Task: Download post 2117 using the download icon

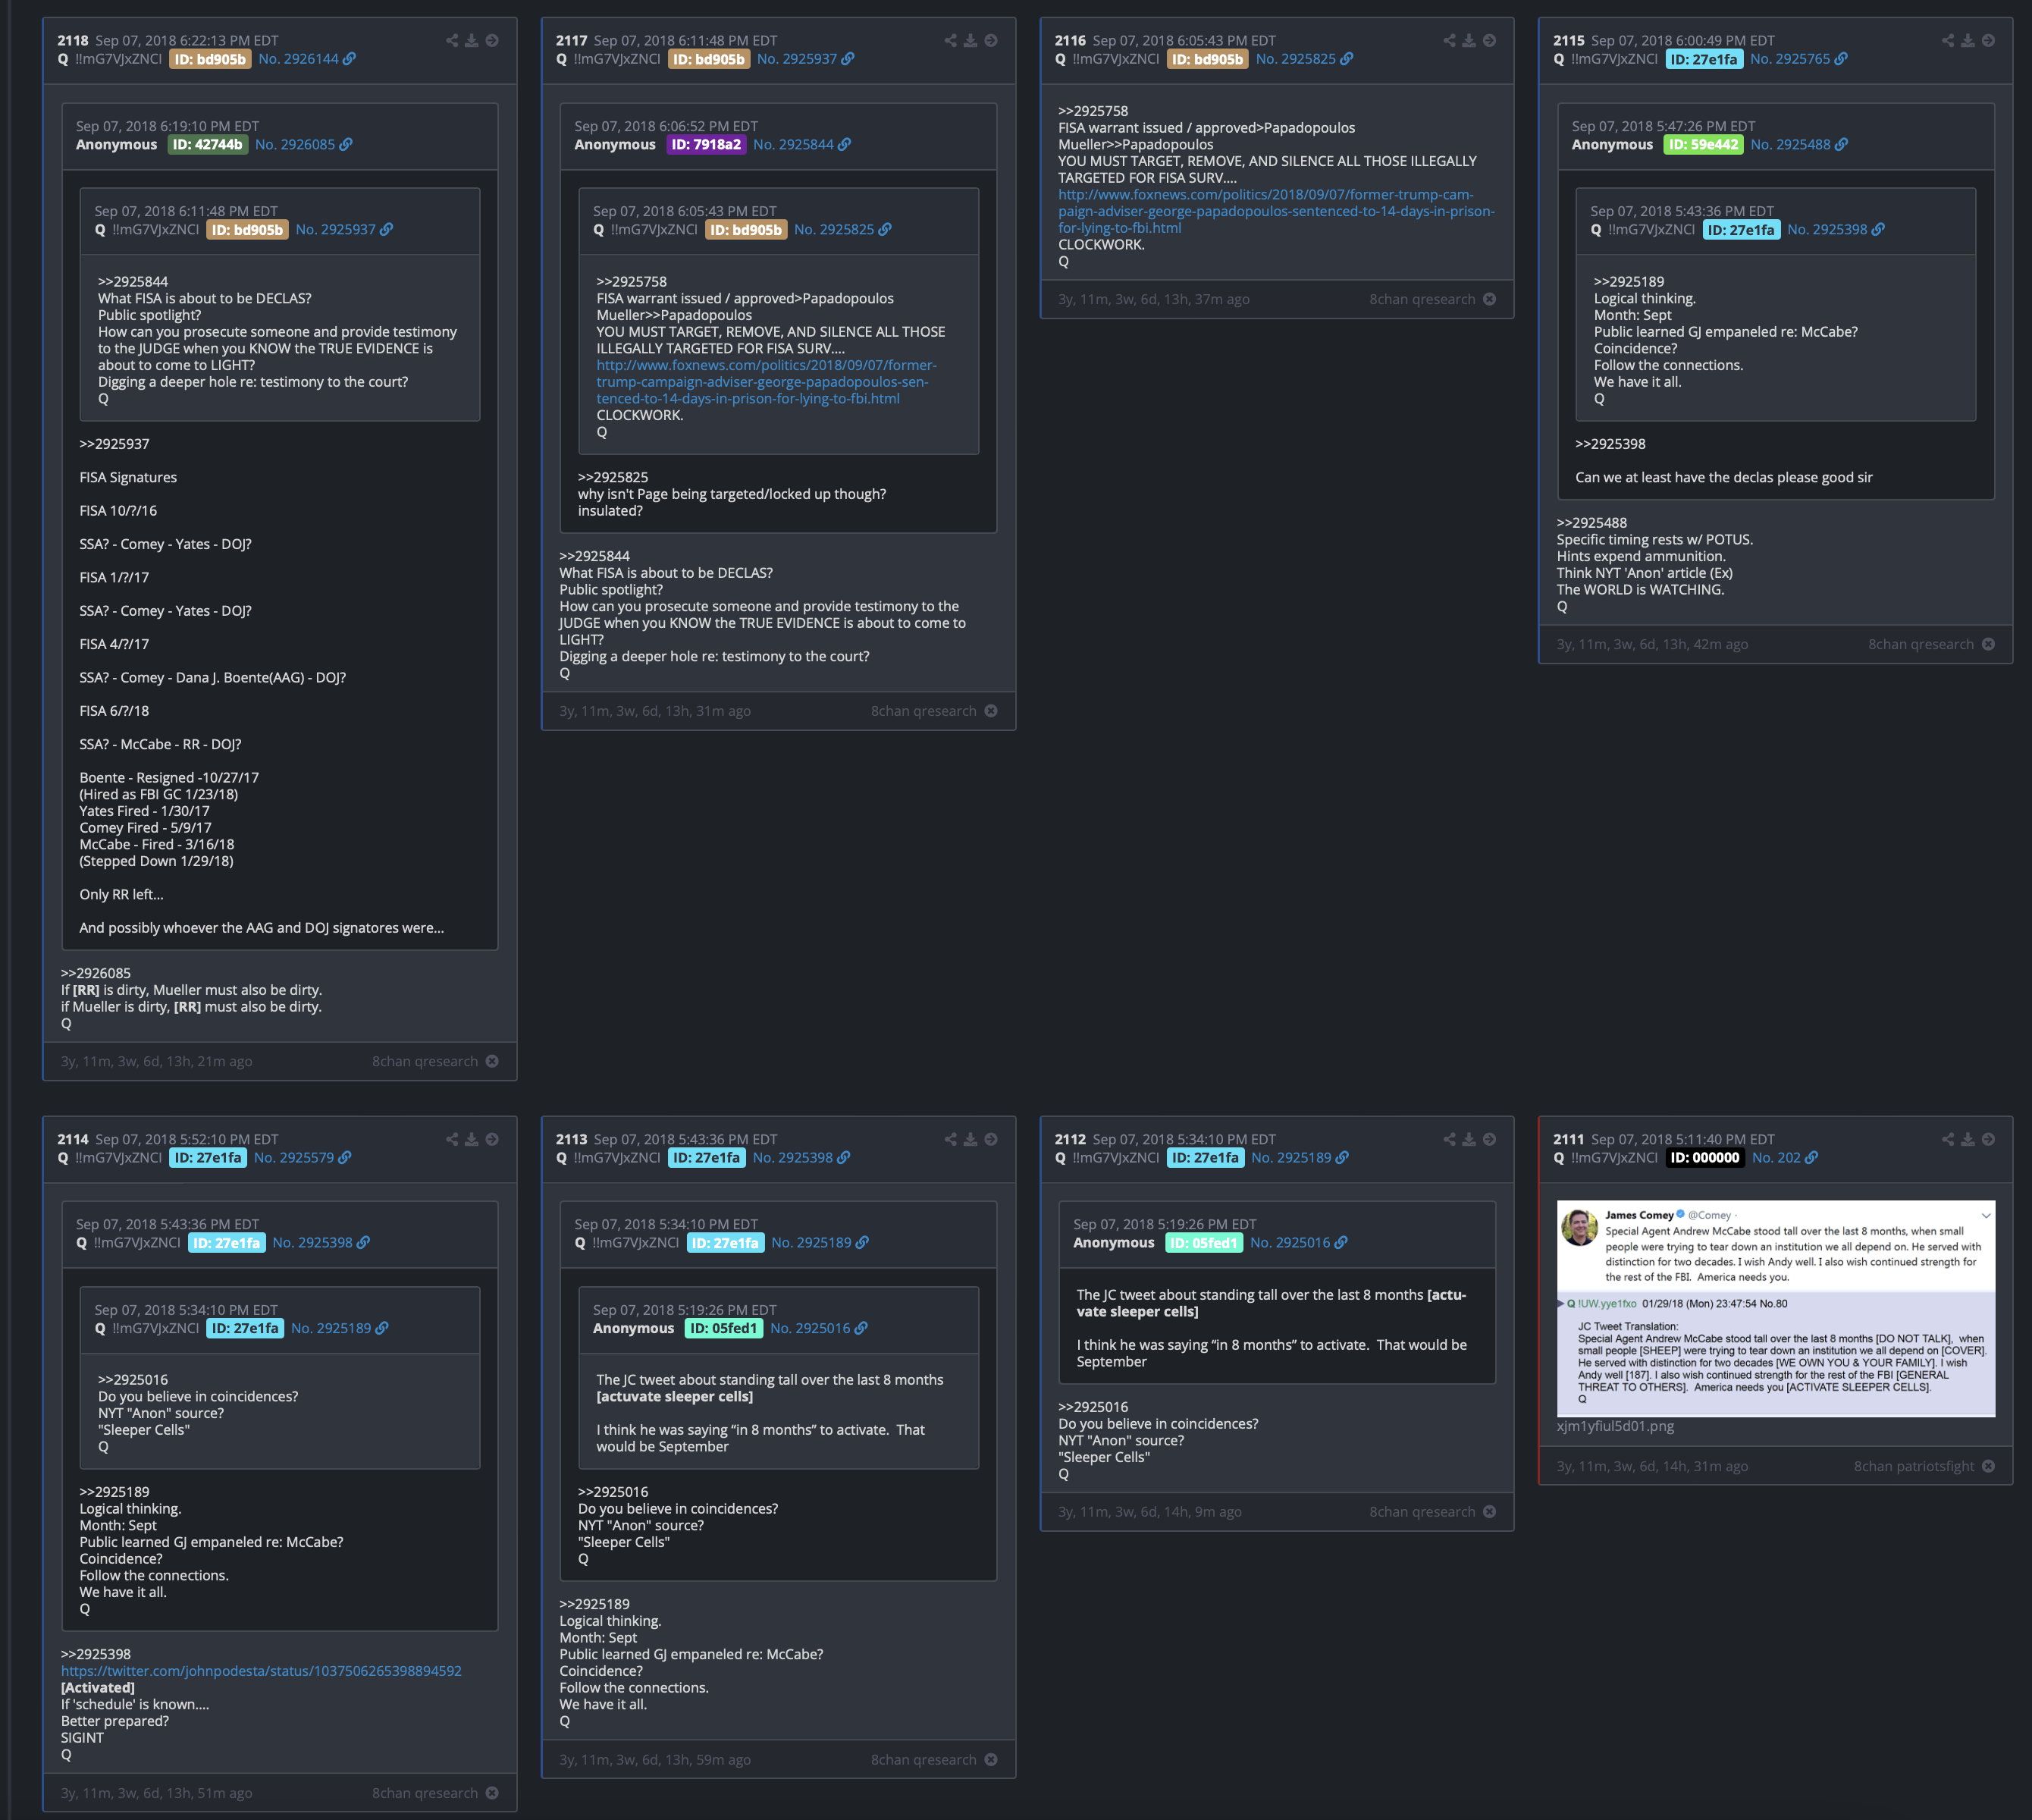Action: (970, 40)
